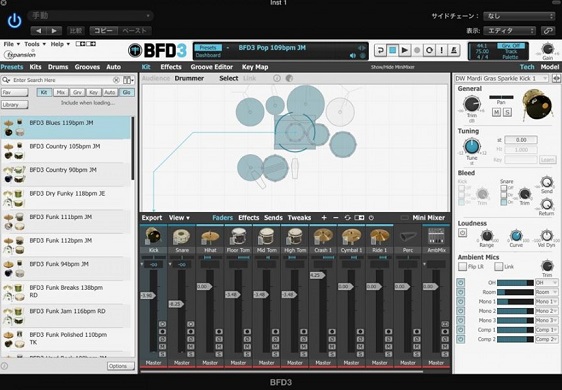Show the Mini Mixer

428,218
